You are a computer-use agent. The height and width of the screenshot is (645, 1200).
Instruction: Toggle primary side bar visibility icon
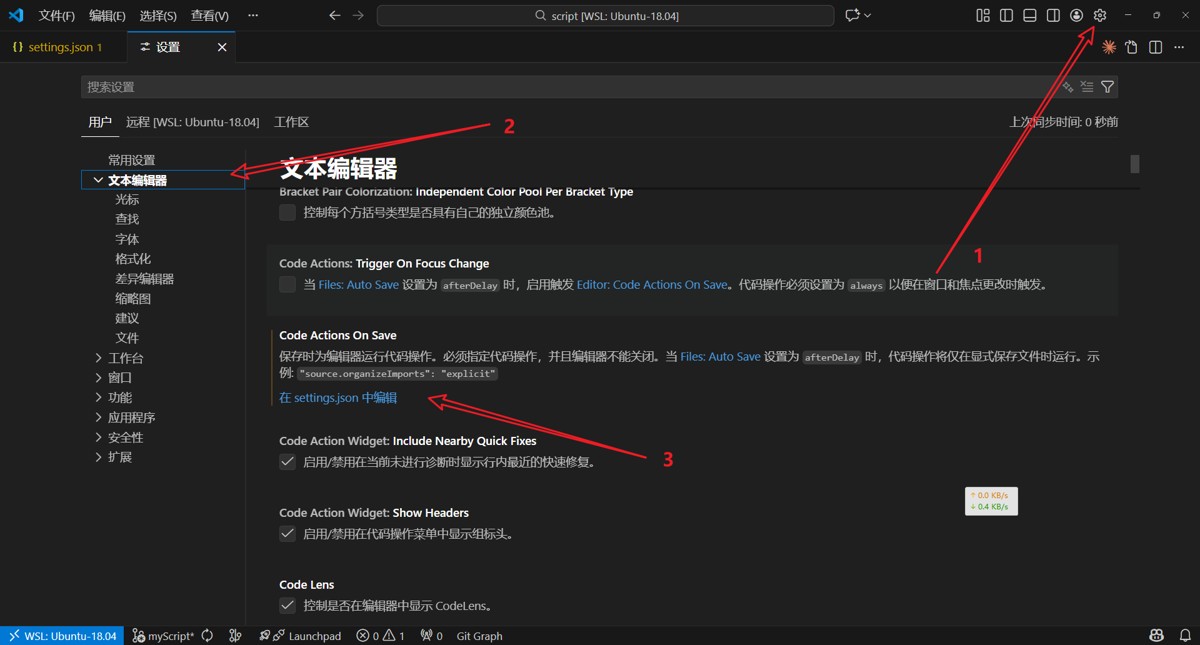(x=1006, y=16)
